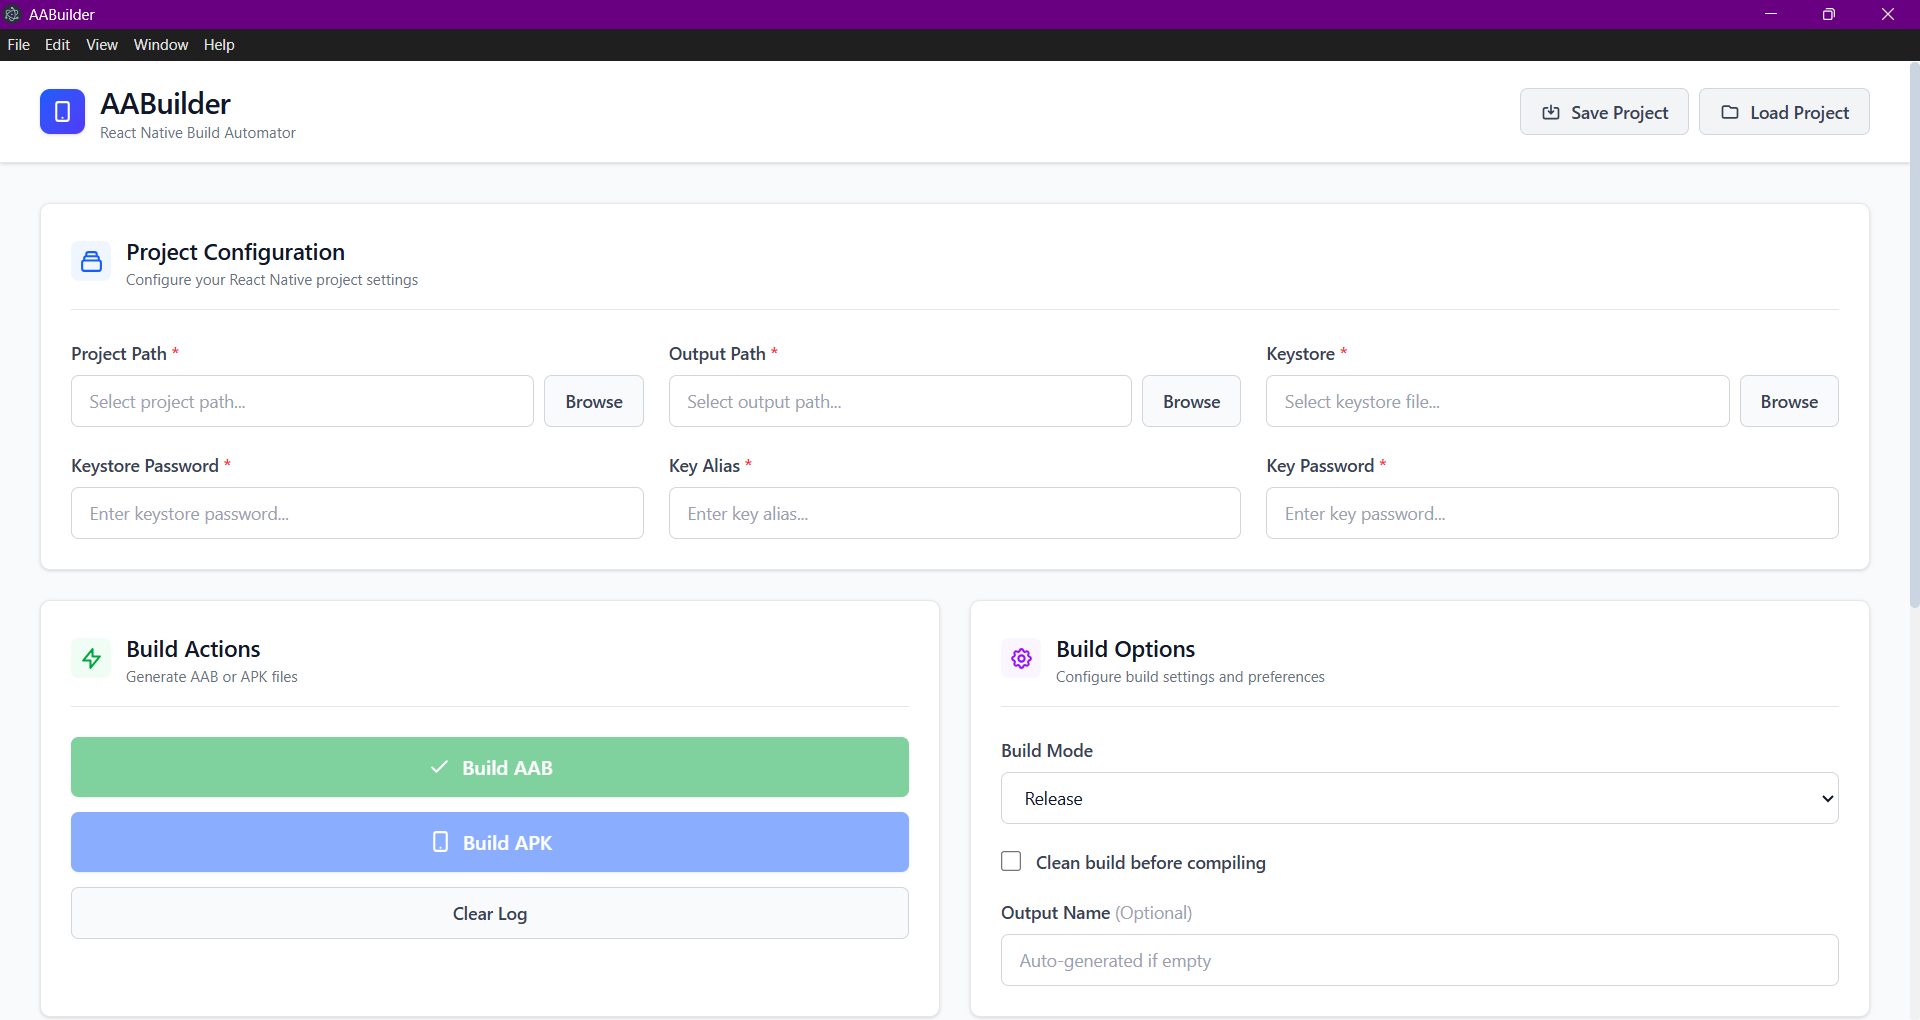Focus the Keystore Password field
The height and width of the screenshot is (1020, 1920).
pos(357,513)
